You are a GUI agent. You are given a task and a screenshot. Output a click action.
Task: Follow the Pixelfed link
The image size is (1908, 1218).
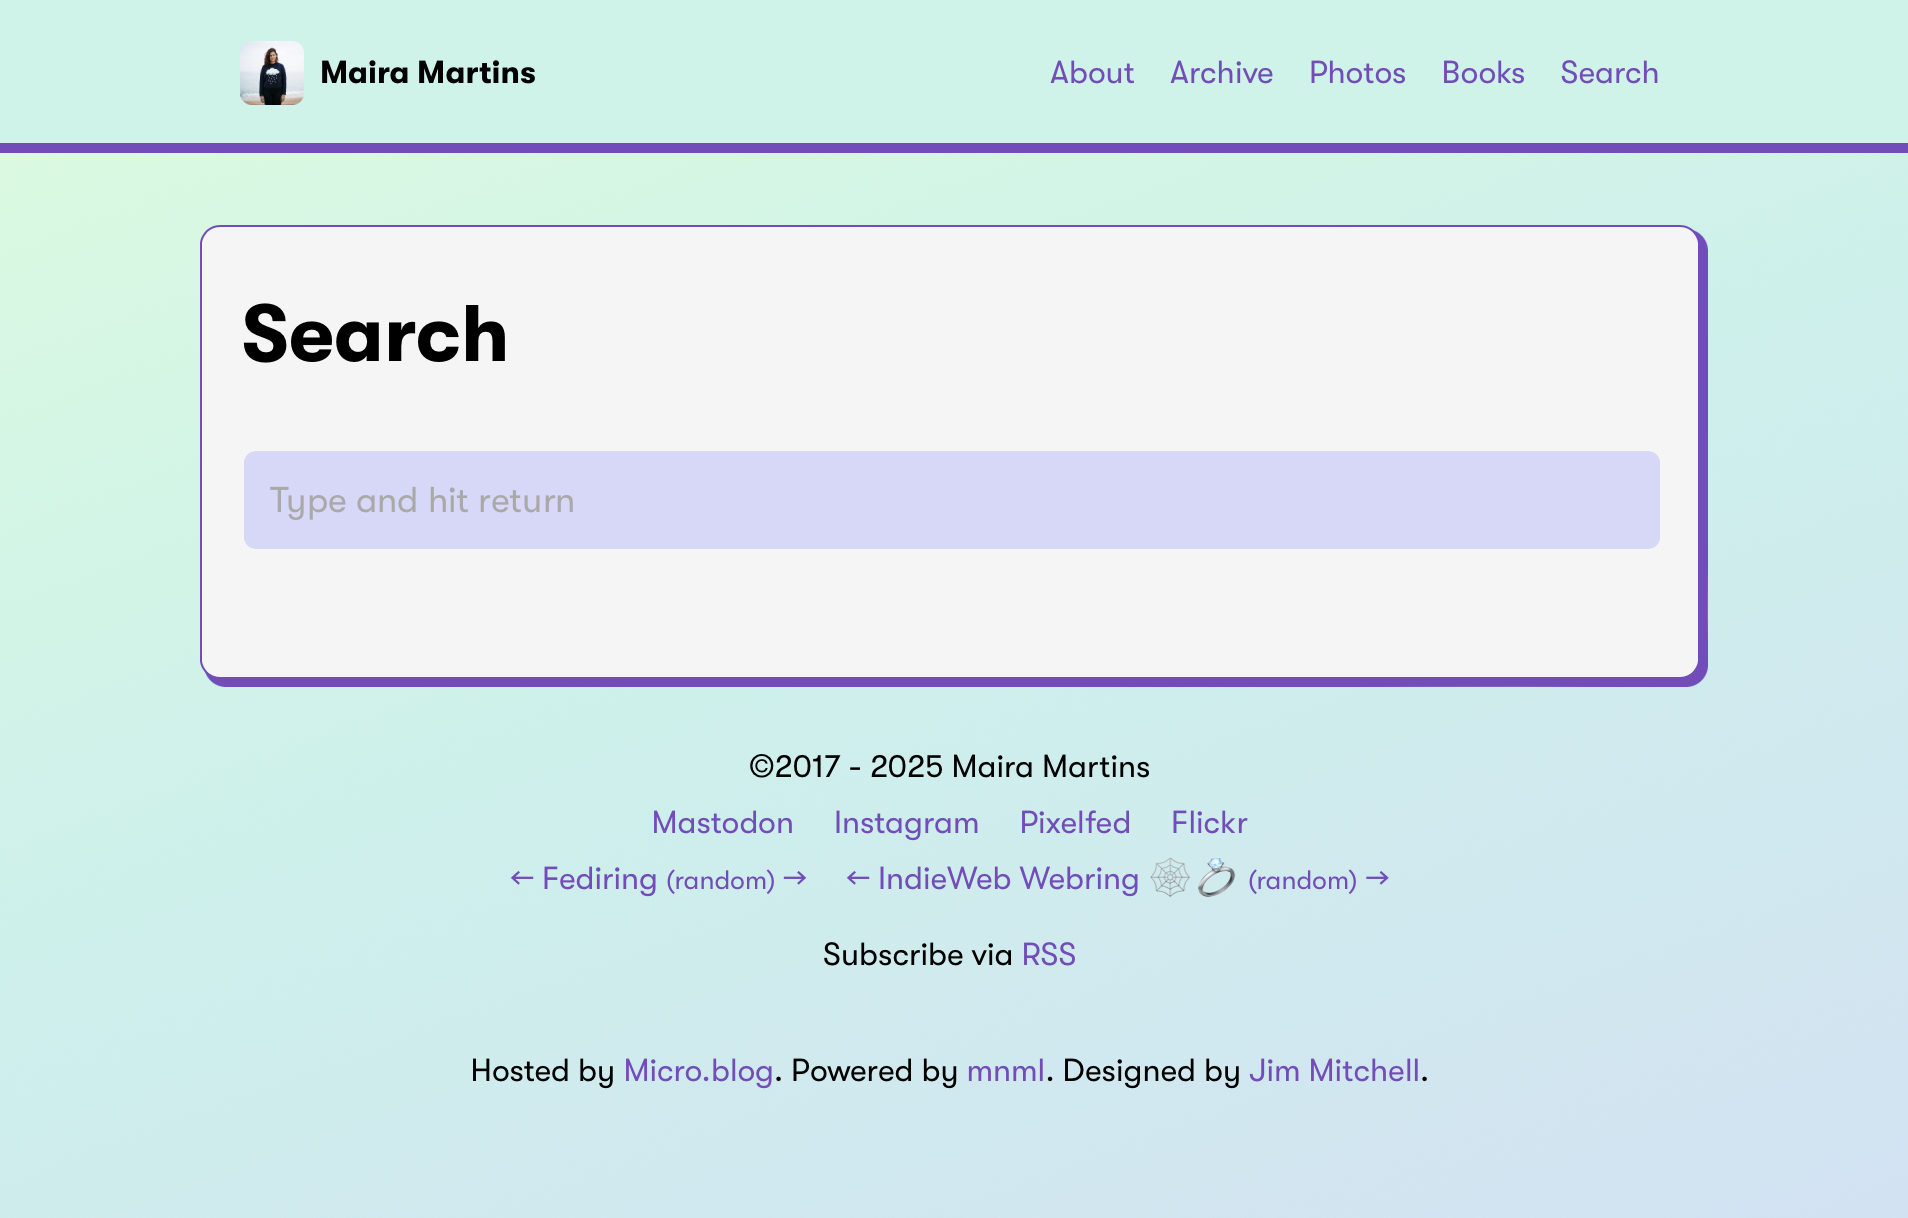pyautogui.click(x=1075, y=822)
